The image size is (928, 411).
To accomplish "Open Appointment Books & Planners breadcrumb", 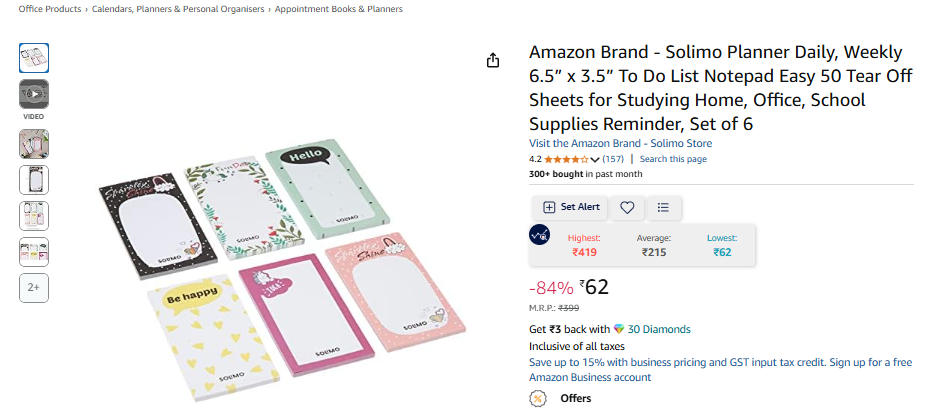I will click(338, 9).
